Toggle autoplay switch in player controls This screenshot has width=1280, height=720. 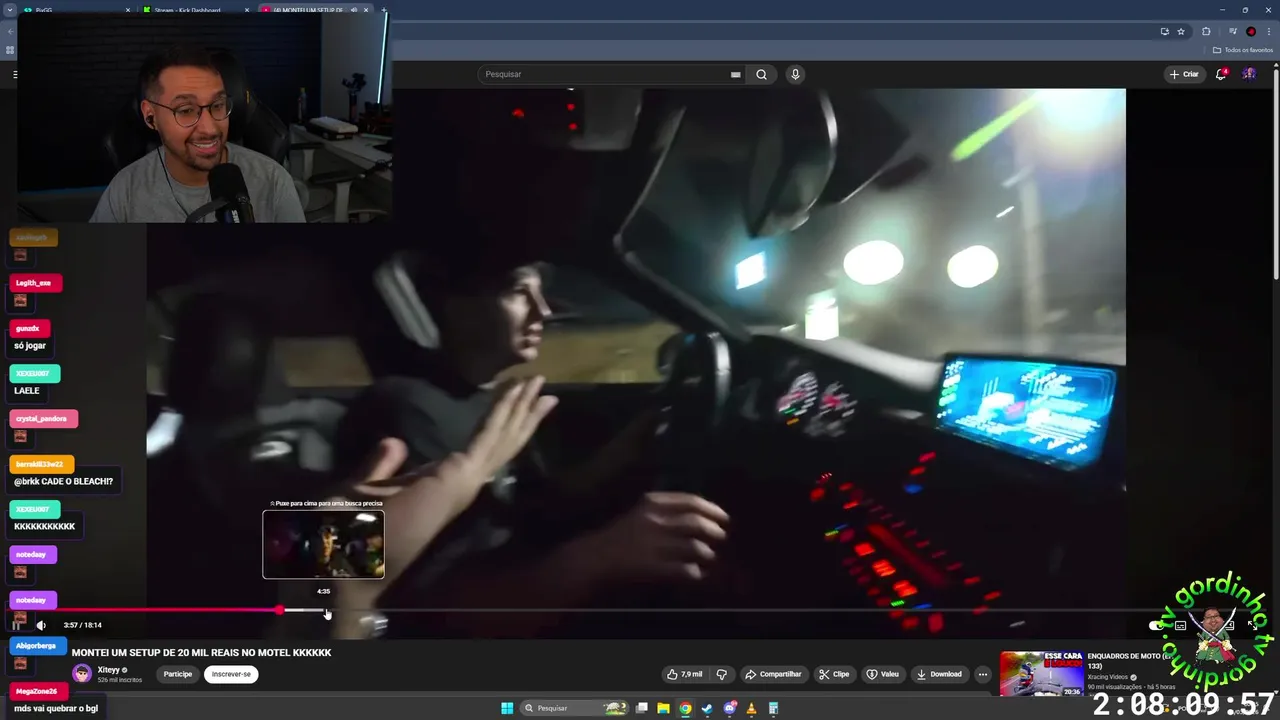[1158, 626]
